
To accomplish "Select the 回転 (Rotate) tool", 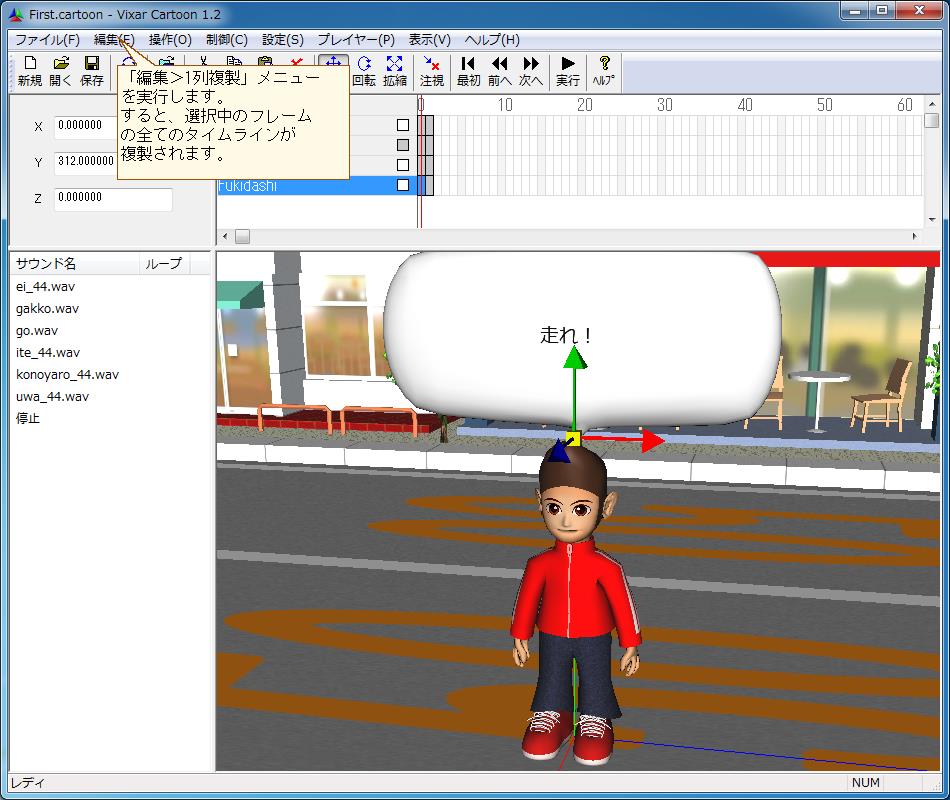I will click(x=364, y=71).
